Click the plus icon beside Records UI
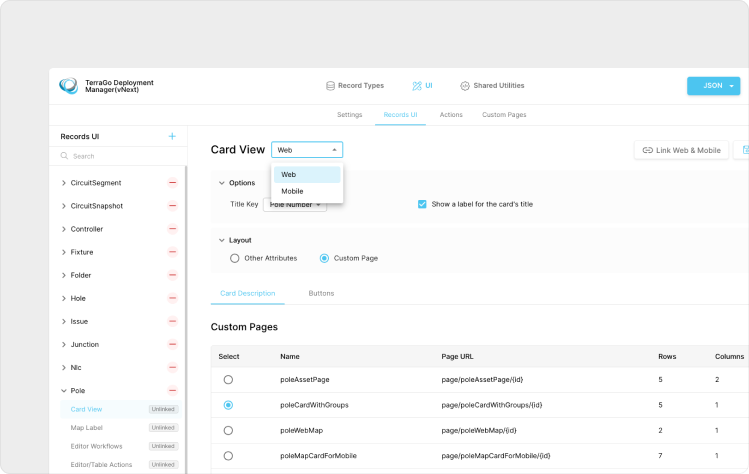The height and width of the screenshot is (474, 749). pos(172,136)
